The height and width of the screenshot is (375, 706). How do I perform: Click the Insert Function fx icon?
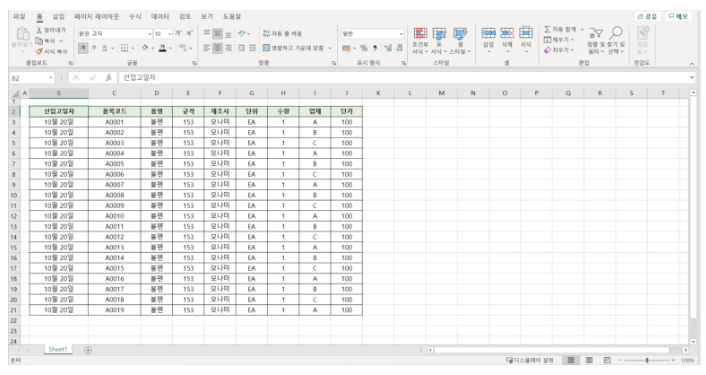pyautogui.click(x=109, y=78)
